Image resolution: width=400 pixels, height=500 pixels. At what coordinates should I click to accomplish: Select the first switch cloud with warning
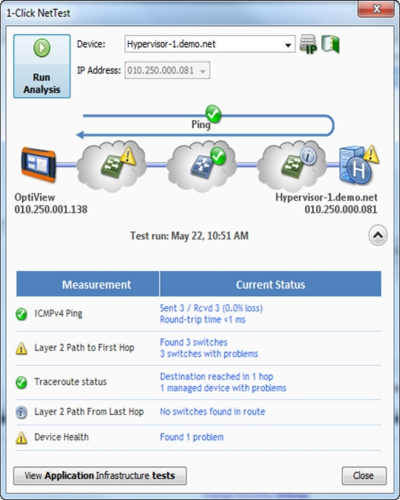click(112, 166)
